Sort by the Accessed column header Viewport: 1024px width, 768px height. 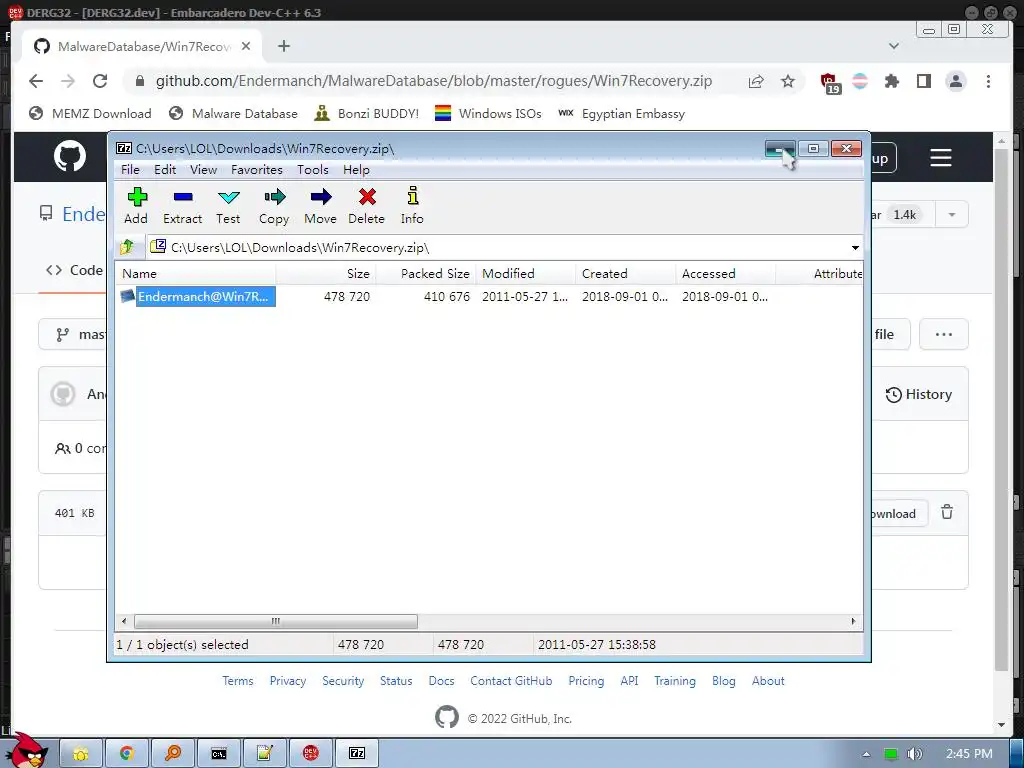pyautogui.click(x=726, y=274)
